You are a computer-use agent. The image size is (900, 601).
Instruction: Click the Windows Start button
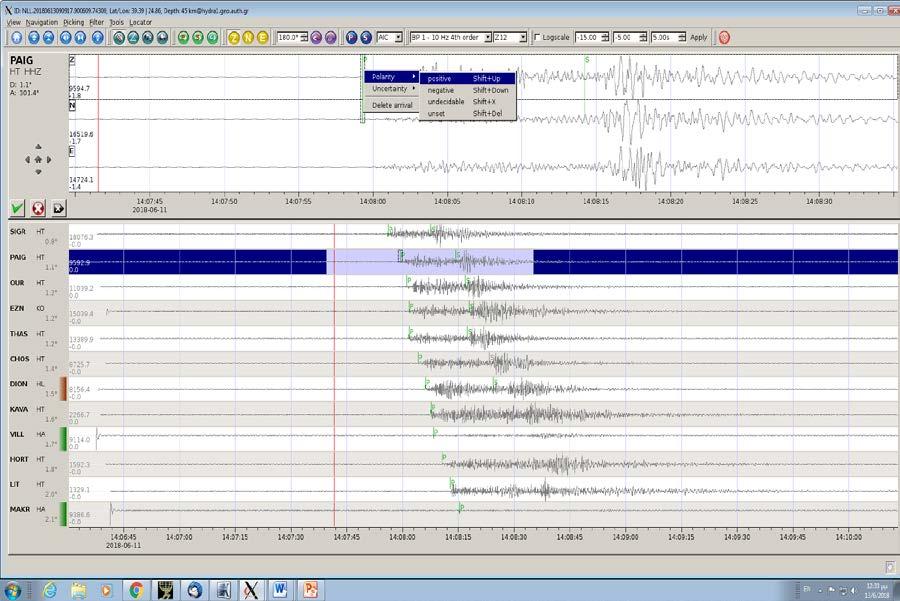point(11,590)
